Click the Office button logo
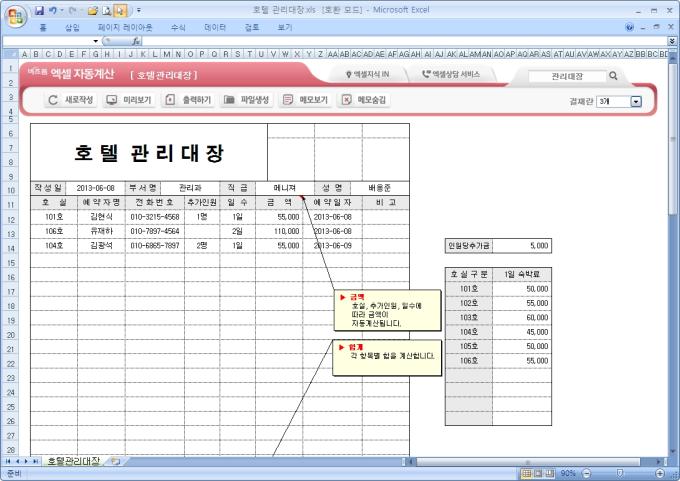The height and width of the screenshot is (481, 680). [x=13, y=14]
